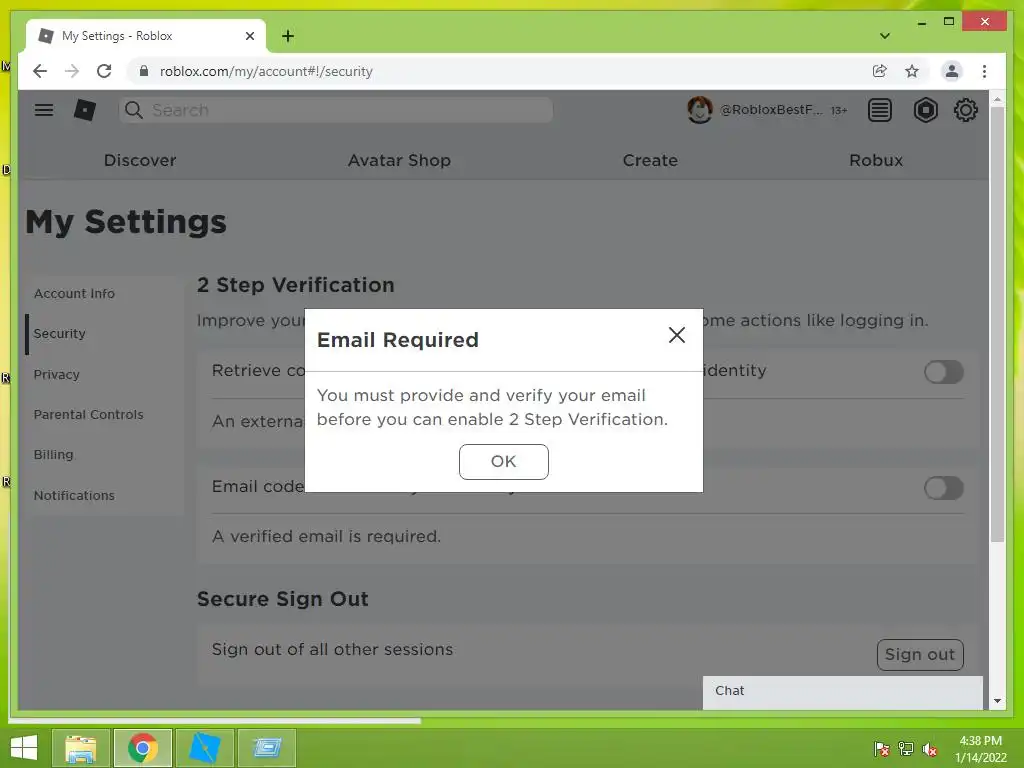
Task: Go to the Create tab
Action: (650, 160)
